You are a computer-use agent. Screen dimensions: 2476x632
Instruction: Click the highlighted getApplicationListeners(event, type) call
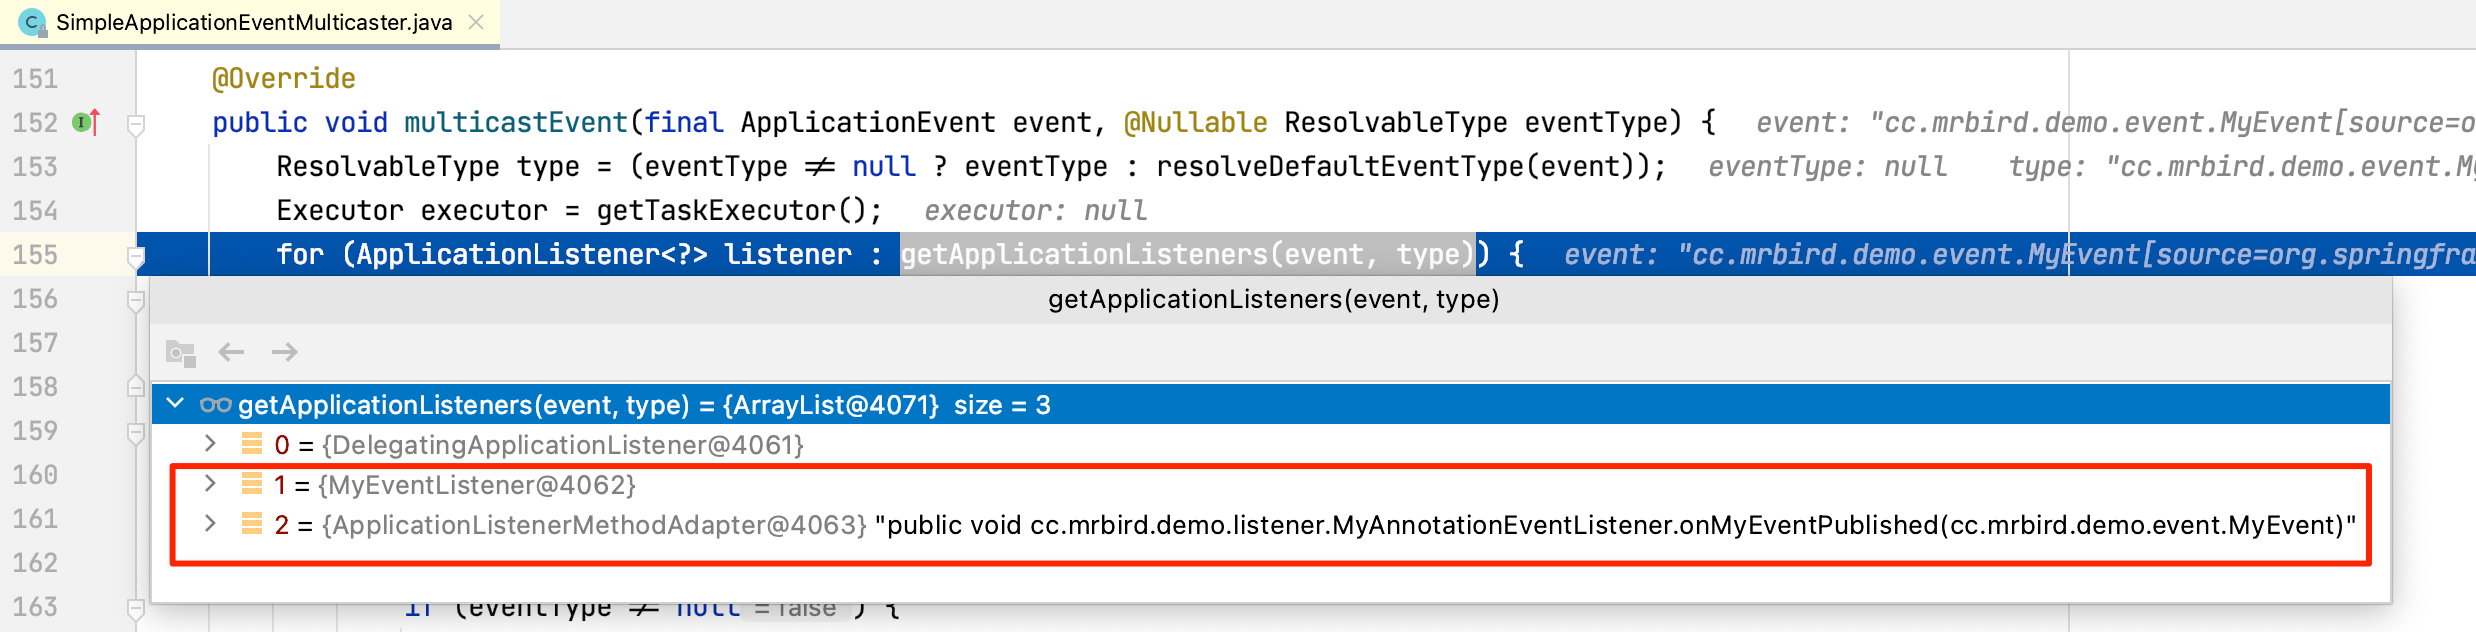1187,255
